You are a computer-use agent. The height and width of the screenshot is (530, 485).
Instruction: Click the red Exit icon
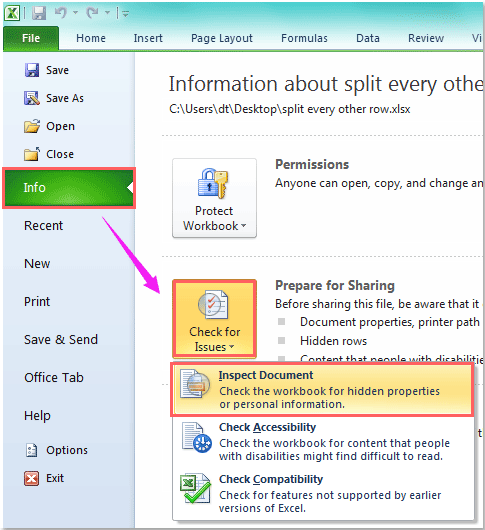click(31, 478)
